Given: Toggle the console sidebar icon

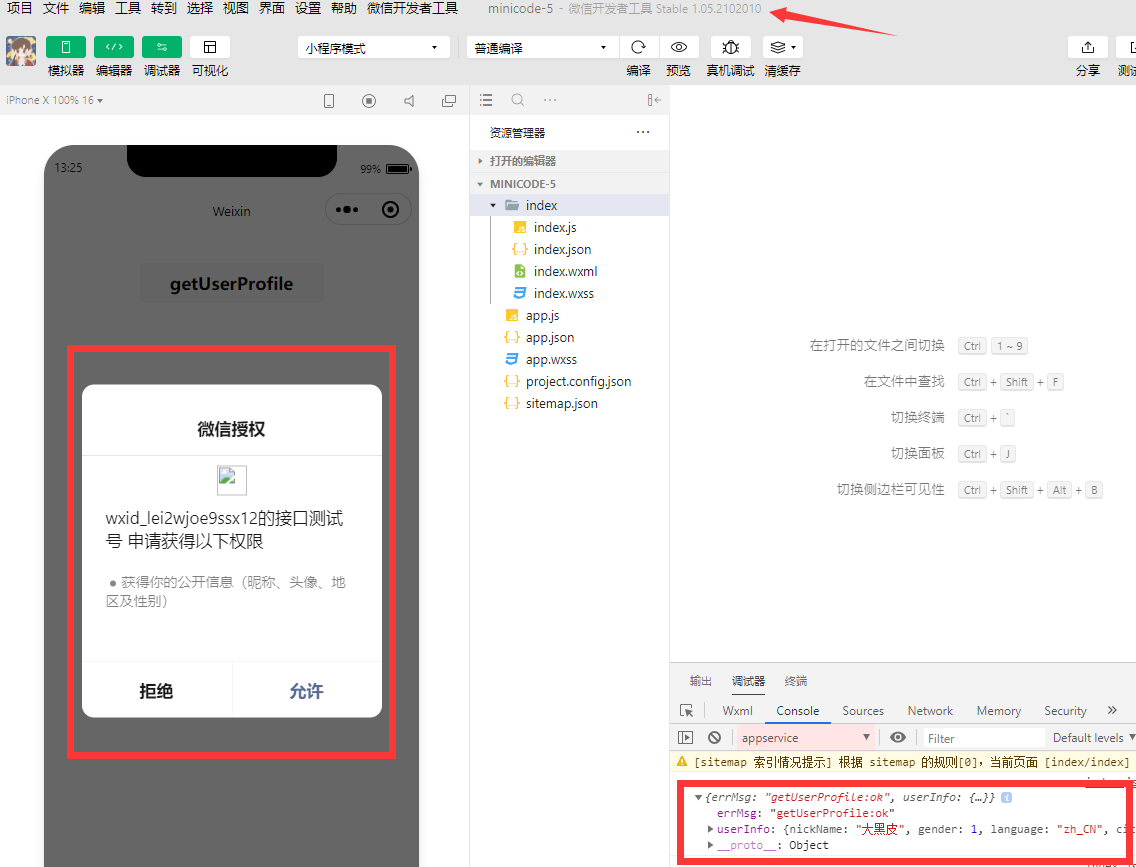Looking at the screenshot, I should (x=685, y=737).
